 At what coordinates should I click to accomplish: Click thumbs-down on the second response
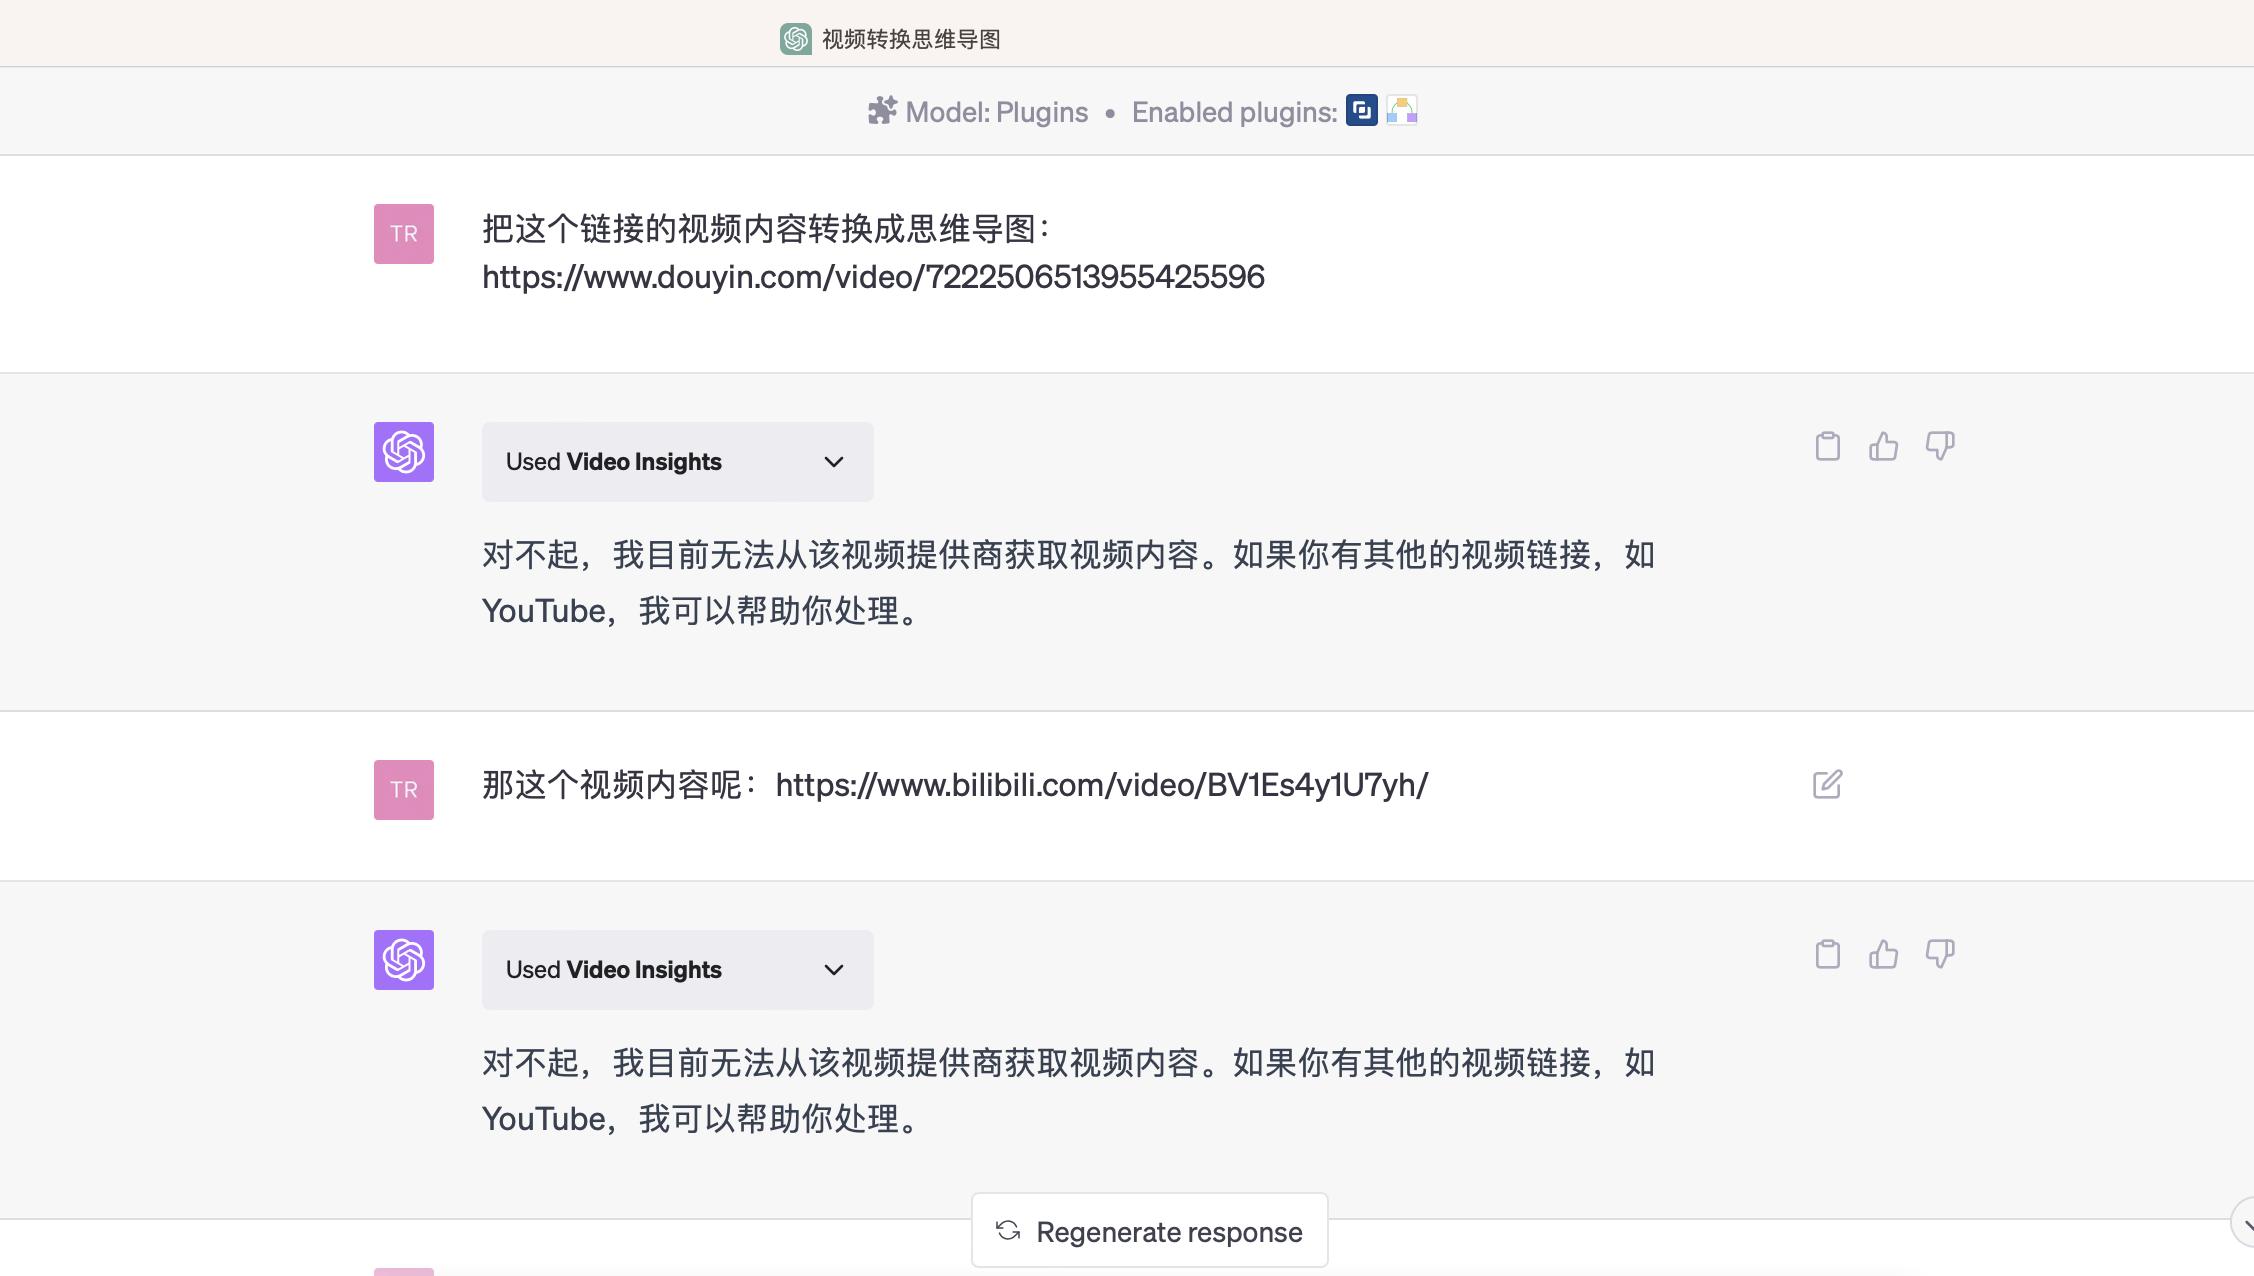coord(1939,955)
